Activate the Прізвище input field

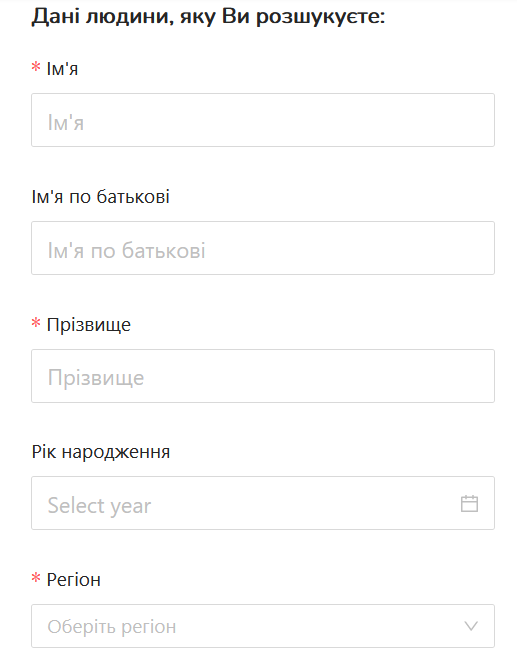pyautogui.click(x=263, y=376)
